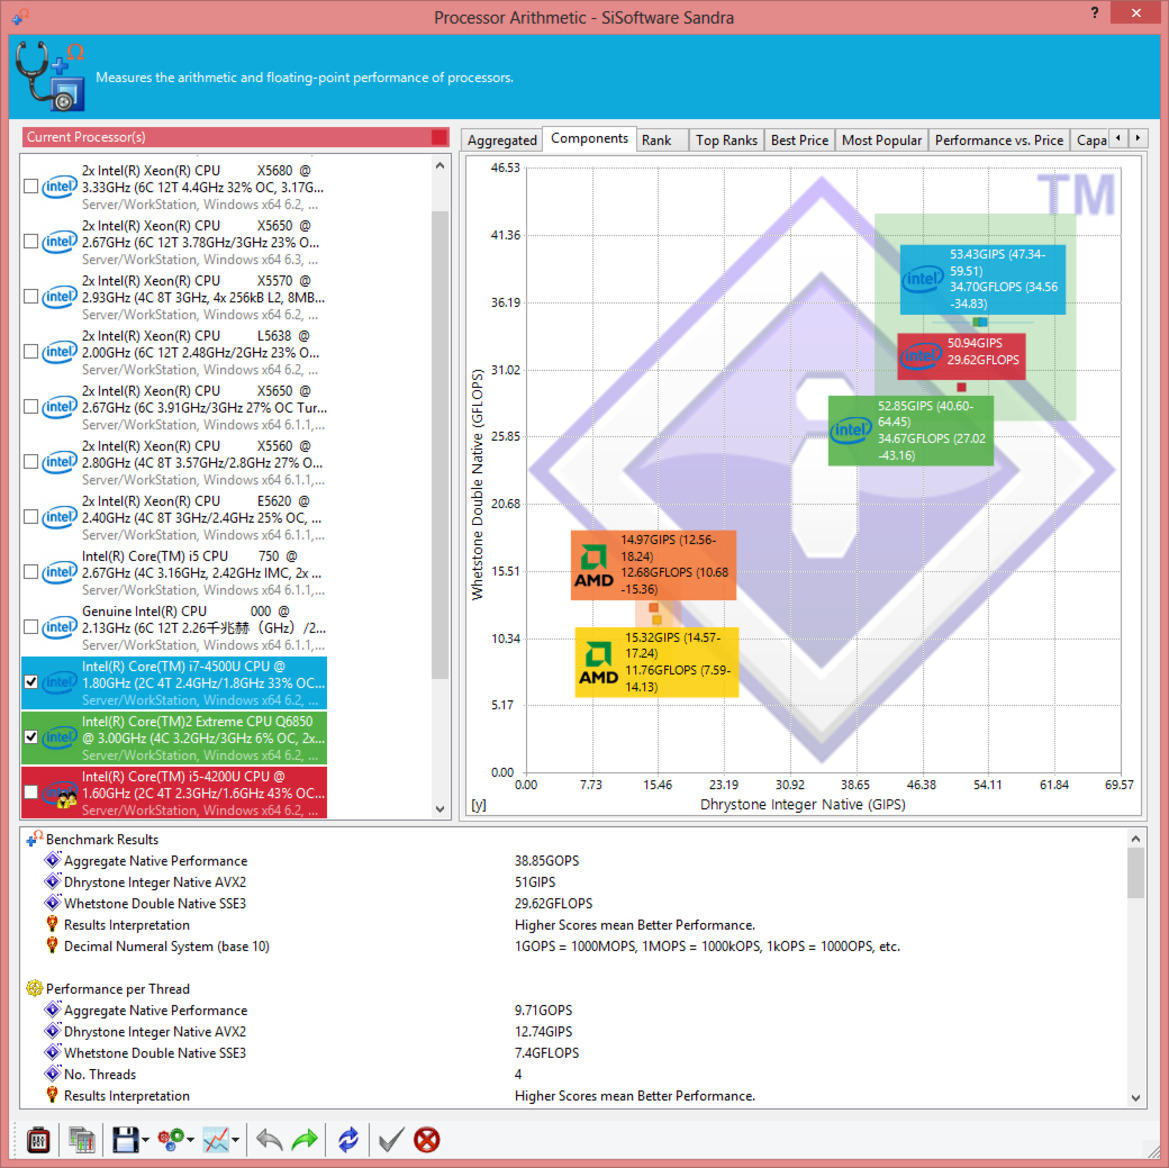This screenshot has height=1168, width=1169.
Task: Click the question mark help button in title bar
Action: [x=1094, y=13]
